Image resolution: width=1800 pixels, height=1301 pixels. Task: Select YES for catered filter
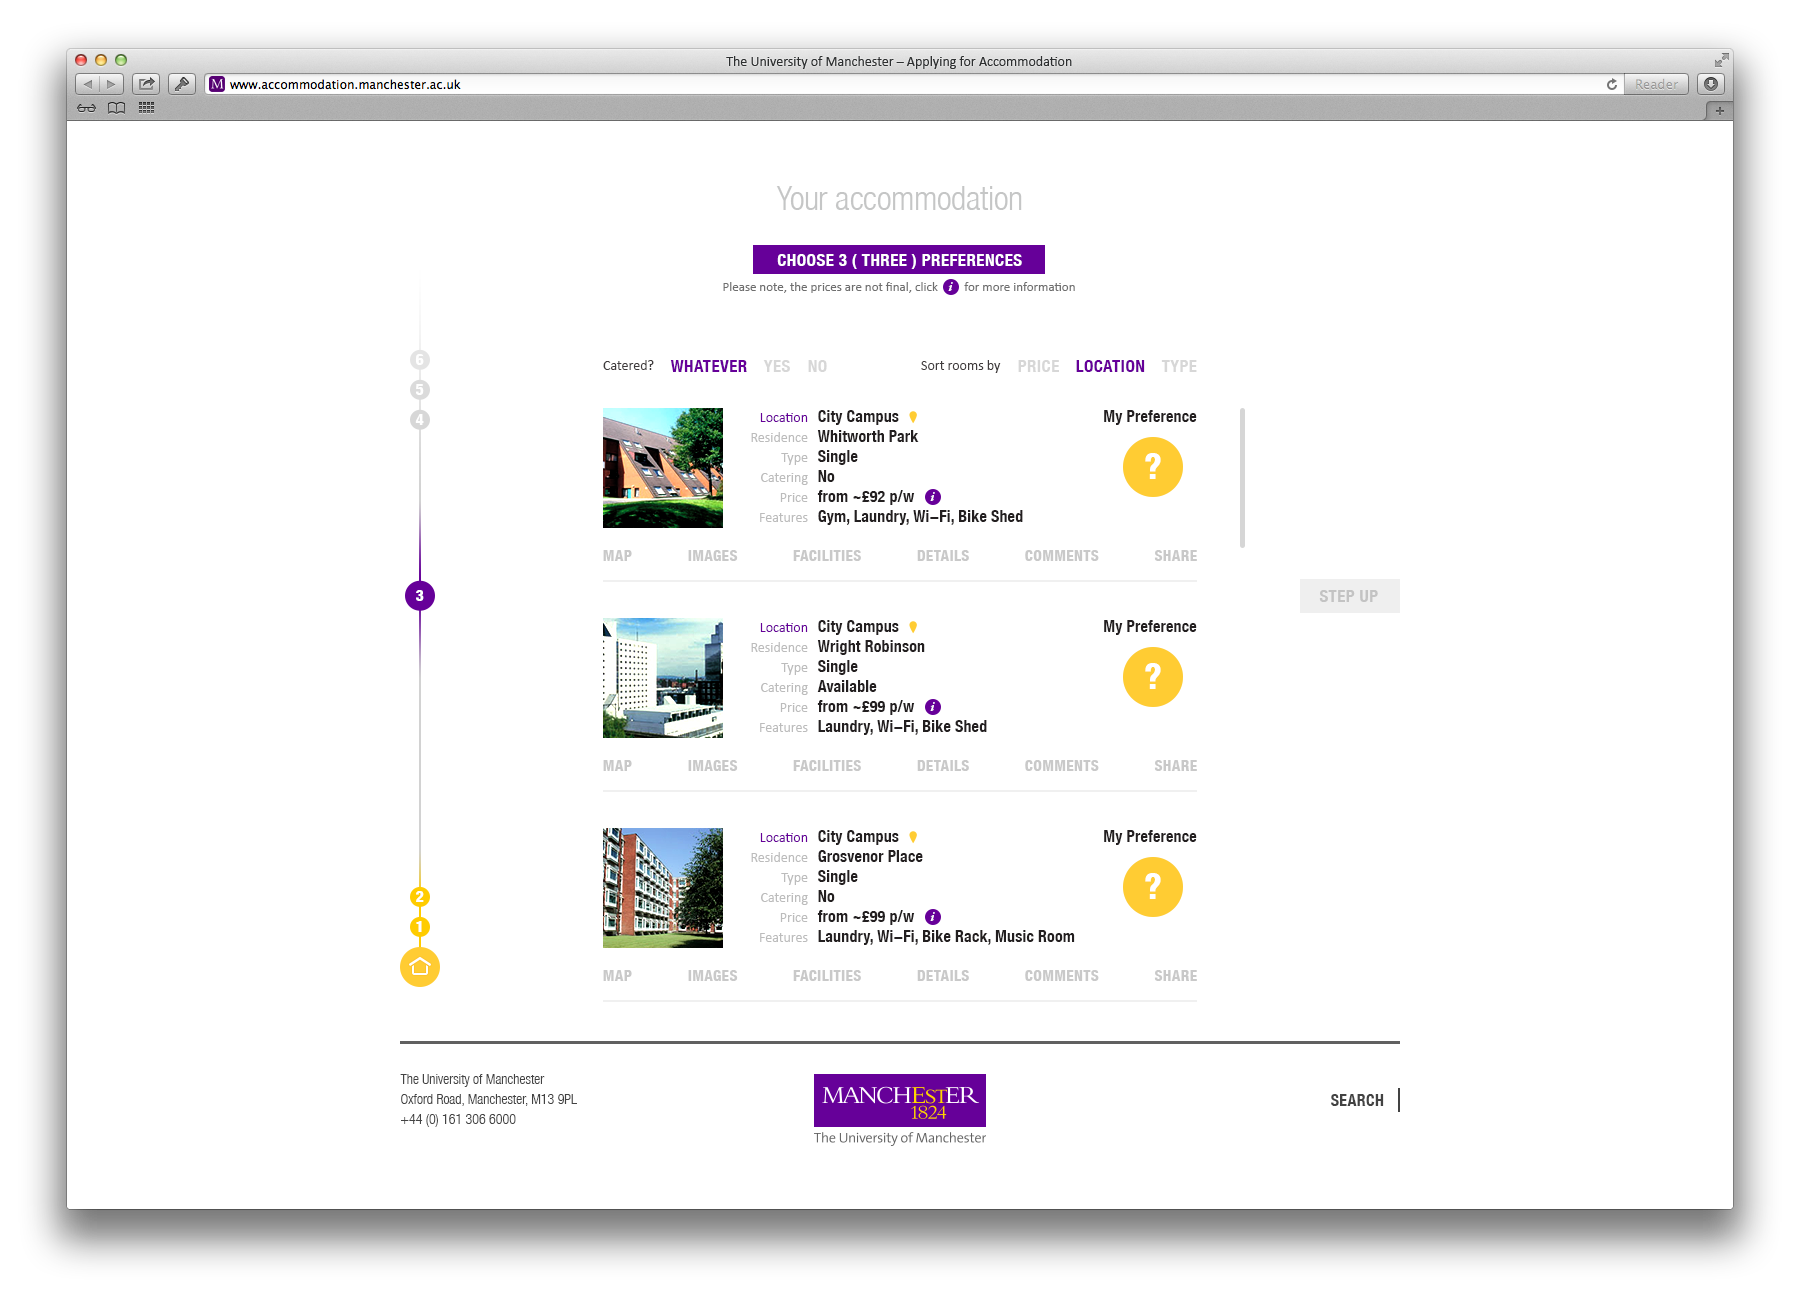pyautogui.click(x=777, y=367)
